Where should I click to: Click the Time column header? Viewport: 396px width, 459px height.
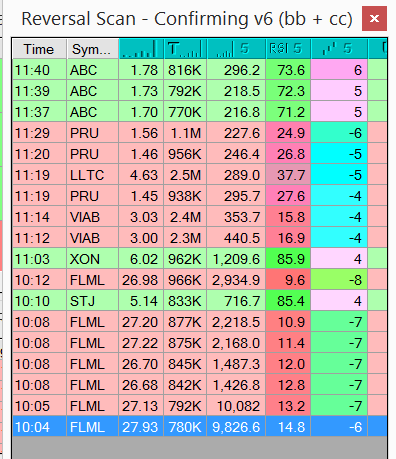(x=39, y=49)
